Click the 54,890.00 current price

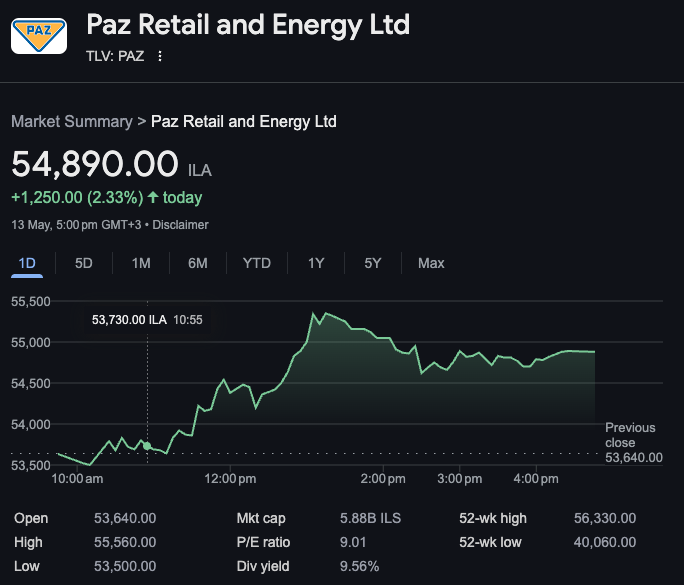tap(95, 164)
